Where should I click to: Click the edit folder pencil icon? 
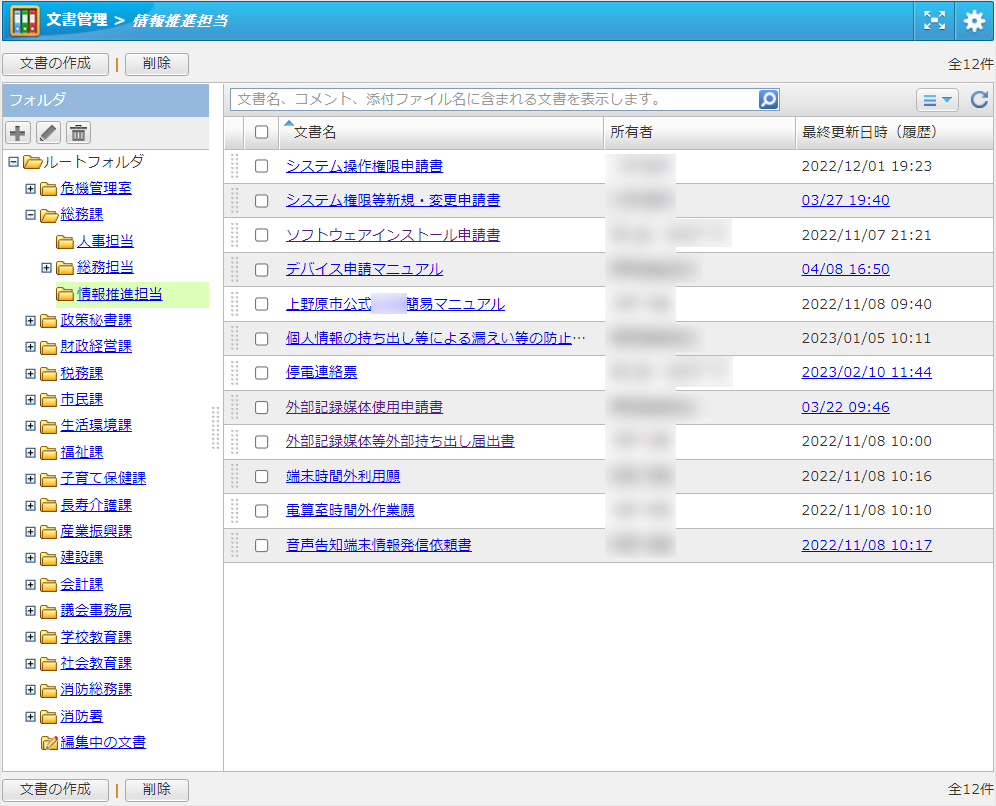click(48, 133)
